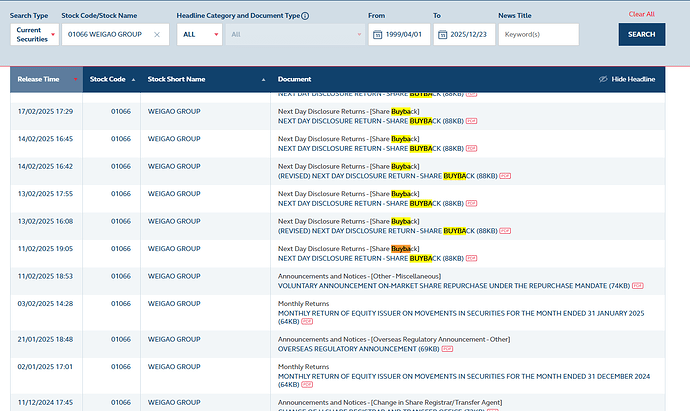Image resolution: width=690 pixels, height=411 pixels.
Task: Open PDF icon for December 2024 monthly return
Action: coord(307,385)
